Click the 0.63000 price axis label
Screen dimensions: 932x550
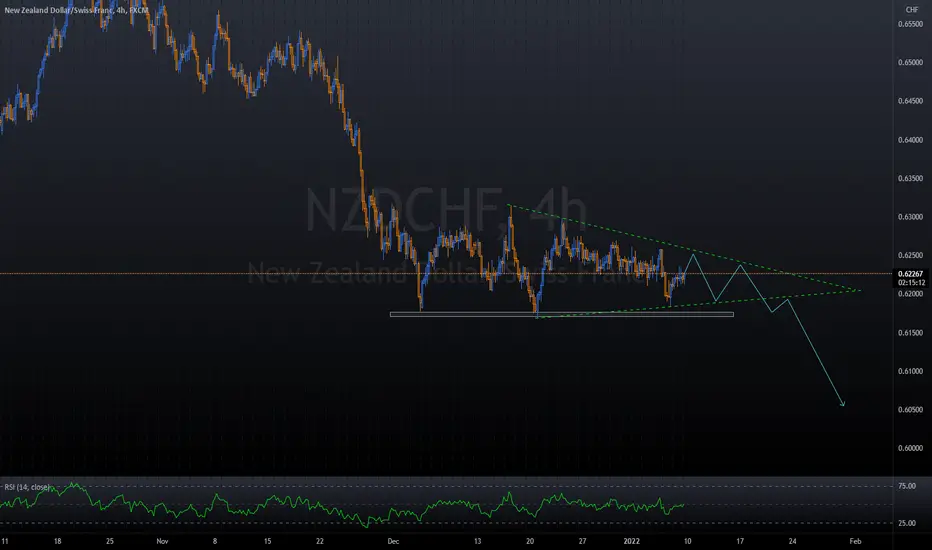pyautogui.click(x=910, y=217)
